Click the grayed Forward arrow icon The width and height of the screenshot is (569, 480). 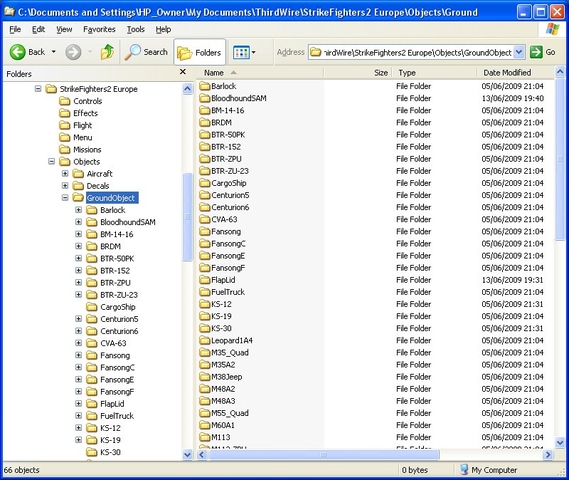[73, 52]
